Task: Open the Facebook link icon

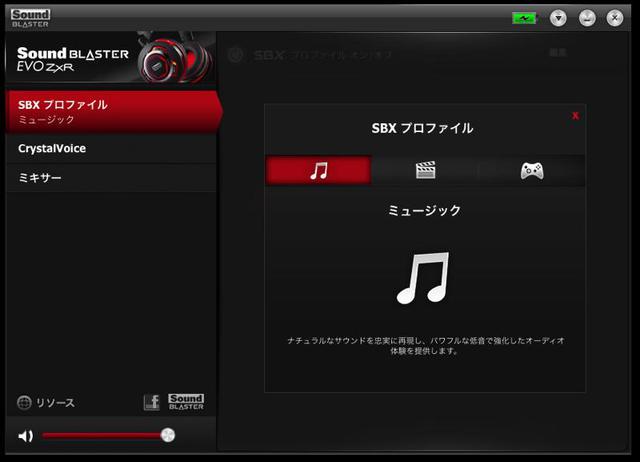Action: point(151,402)
